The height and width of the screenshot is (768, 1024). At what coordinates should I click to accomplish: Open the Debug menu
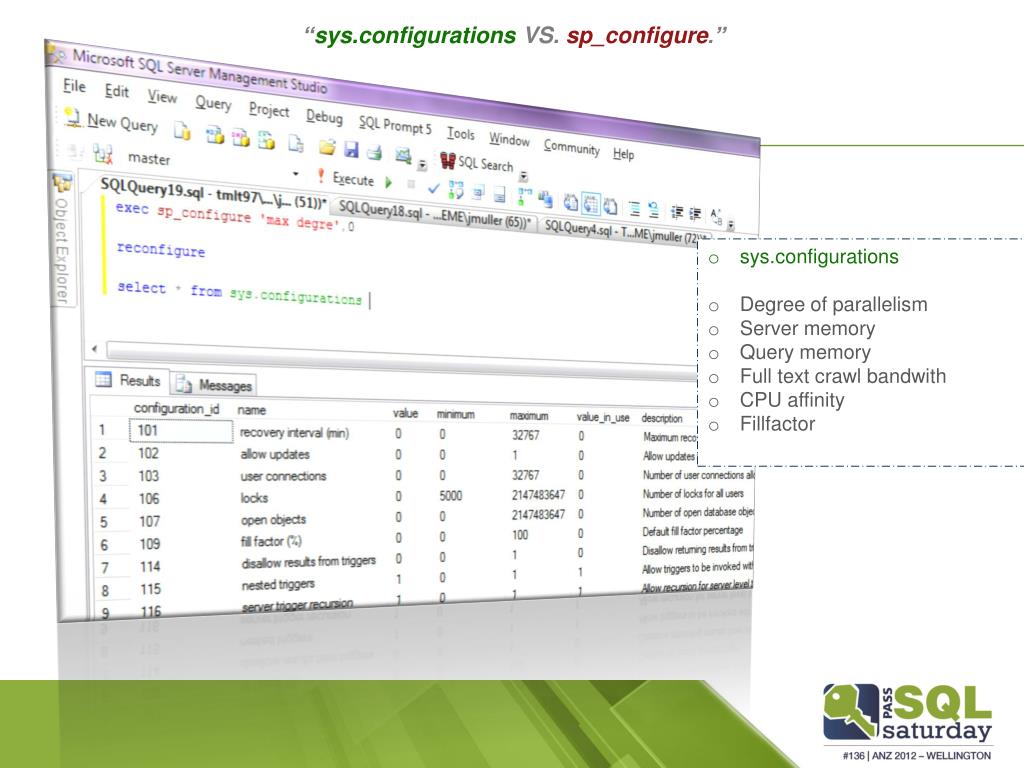(x=324, y=116)
